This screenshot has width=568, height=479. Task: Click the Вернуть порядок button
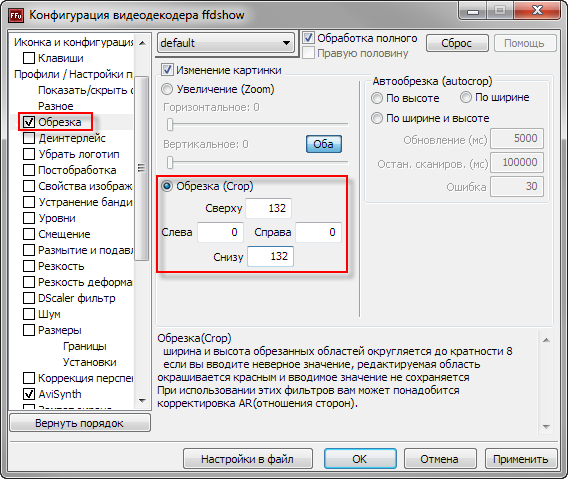[x=80, y=423]
